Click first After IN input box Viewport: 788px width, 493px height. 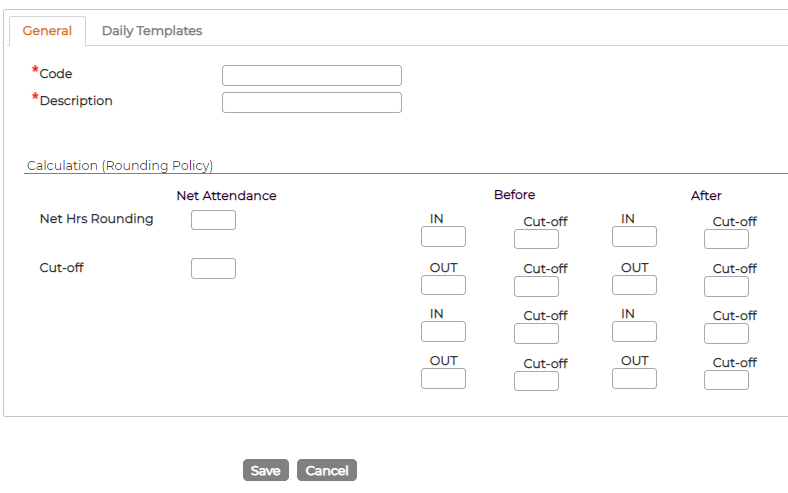tap(634, 236)
